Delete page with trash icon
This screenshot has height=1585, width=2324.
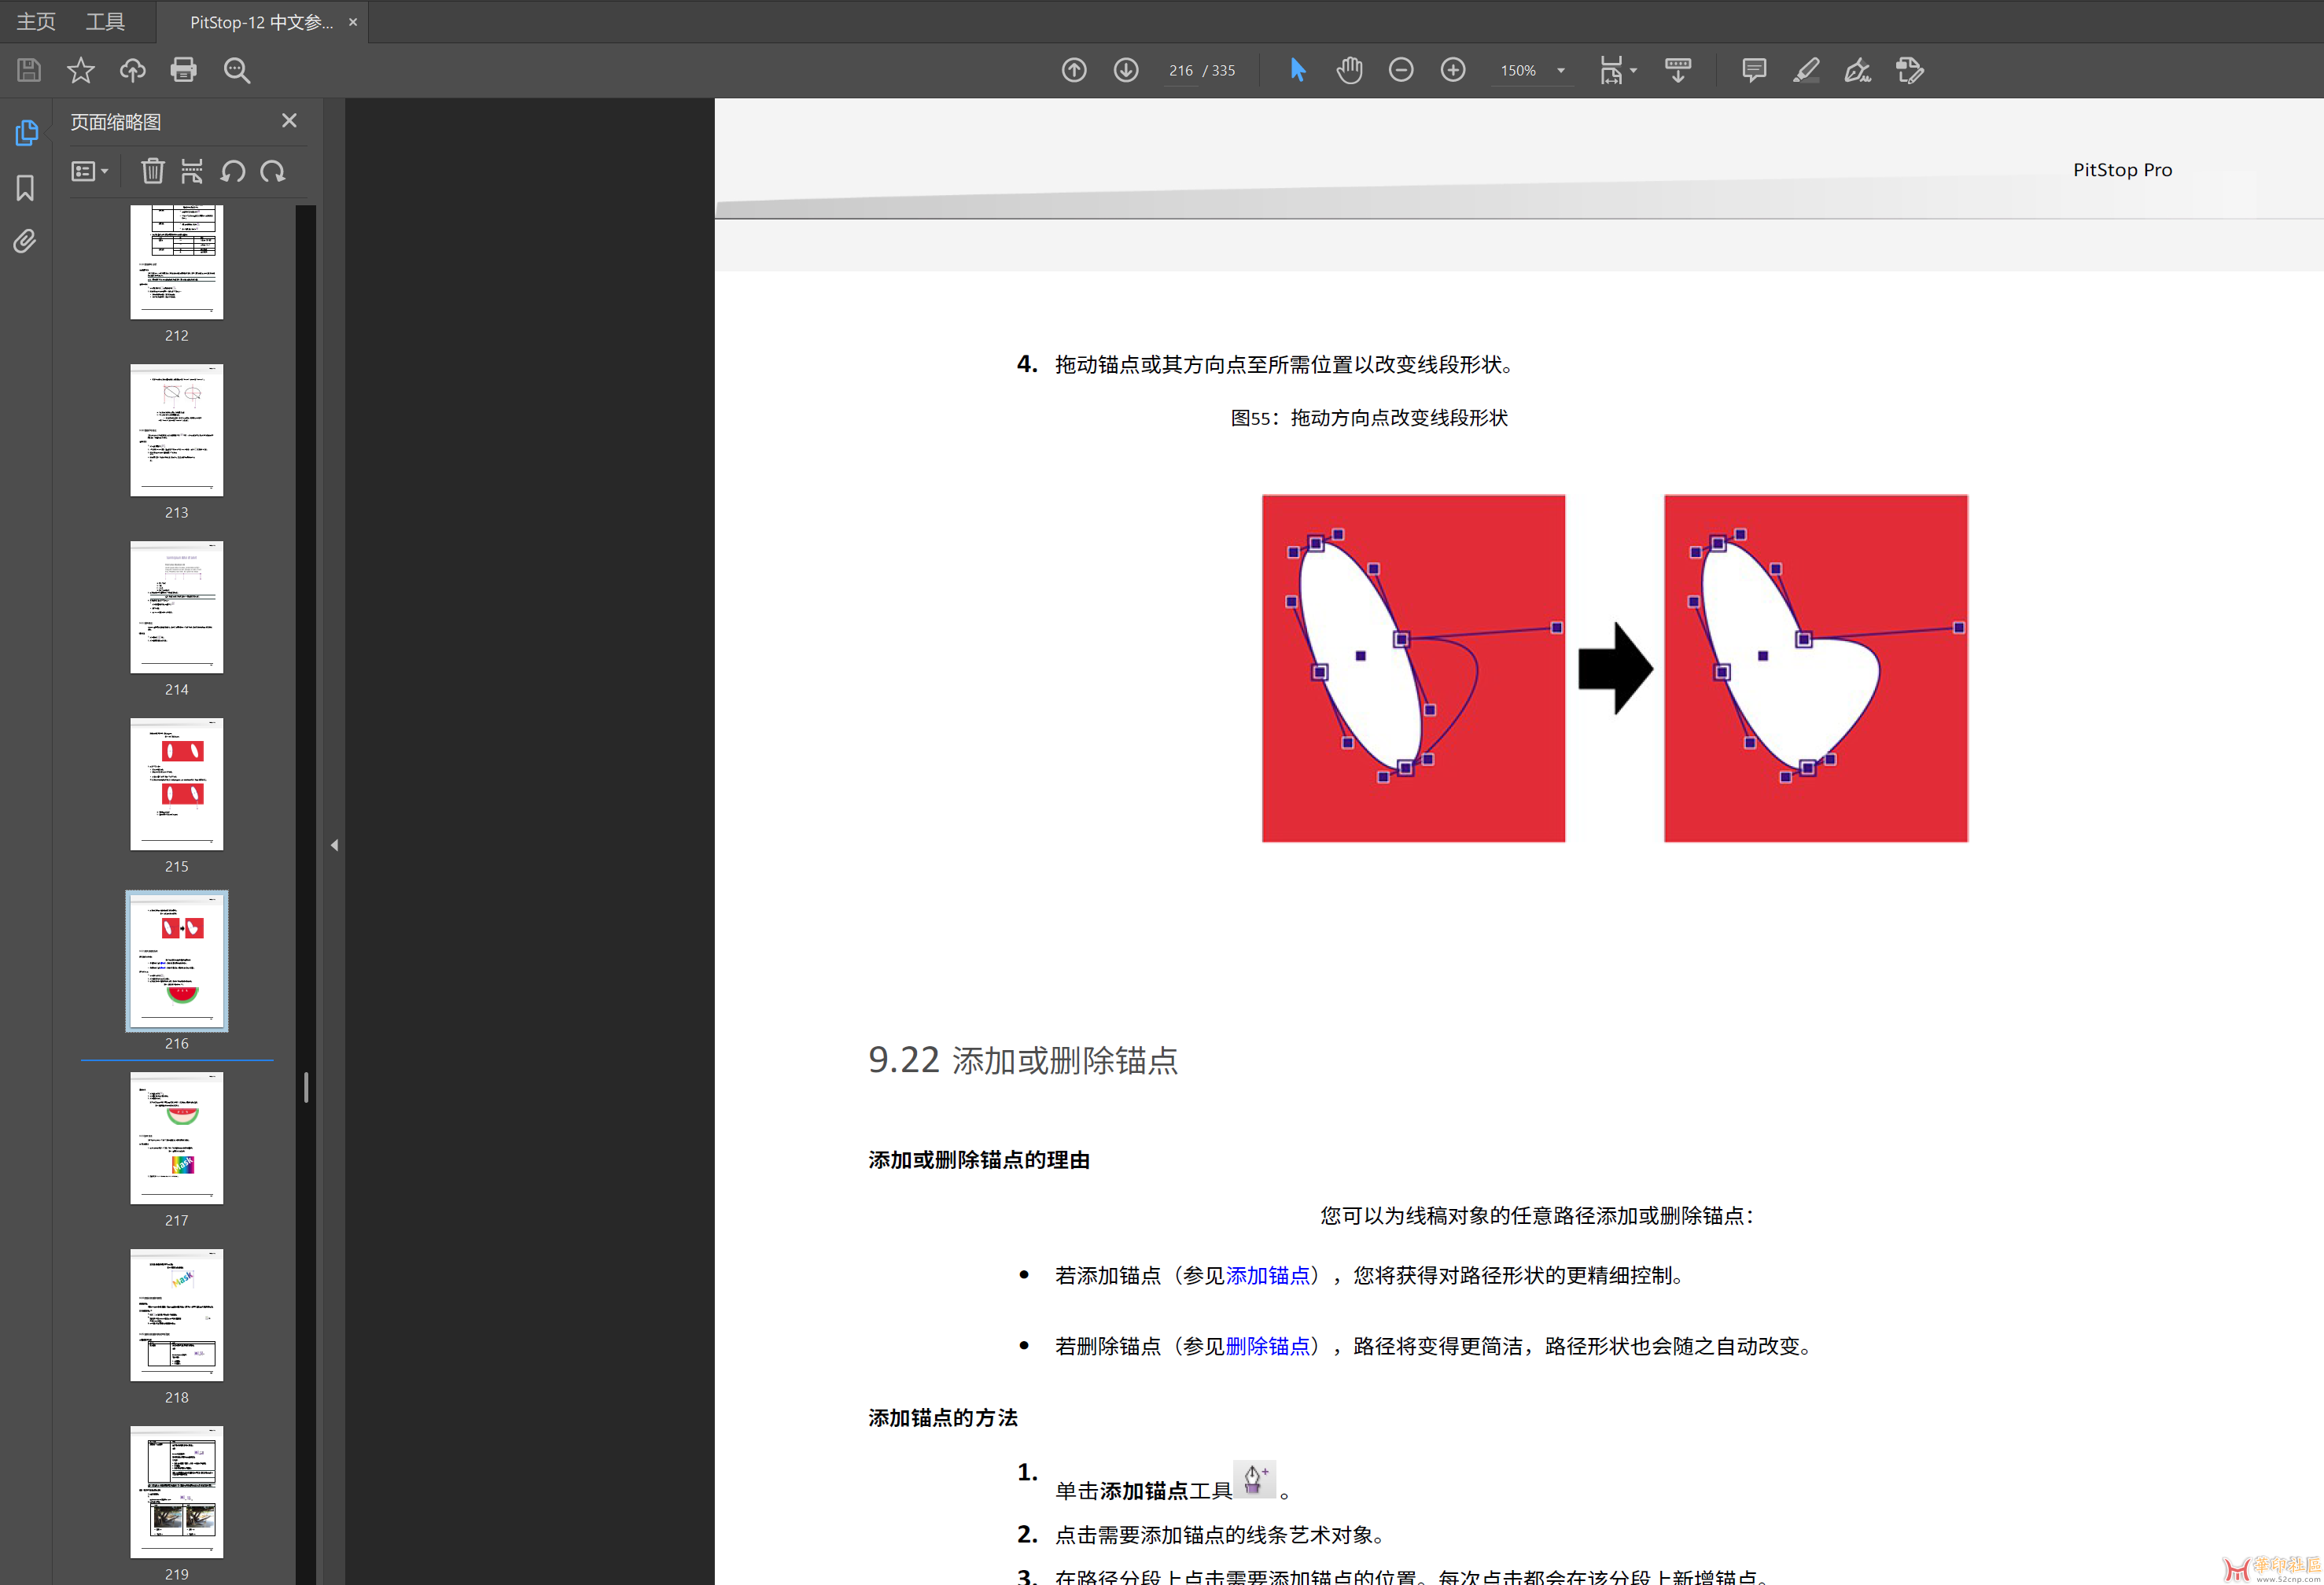152,172
